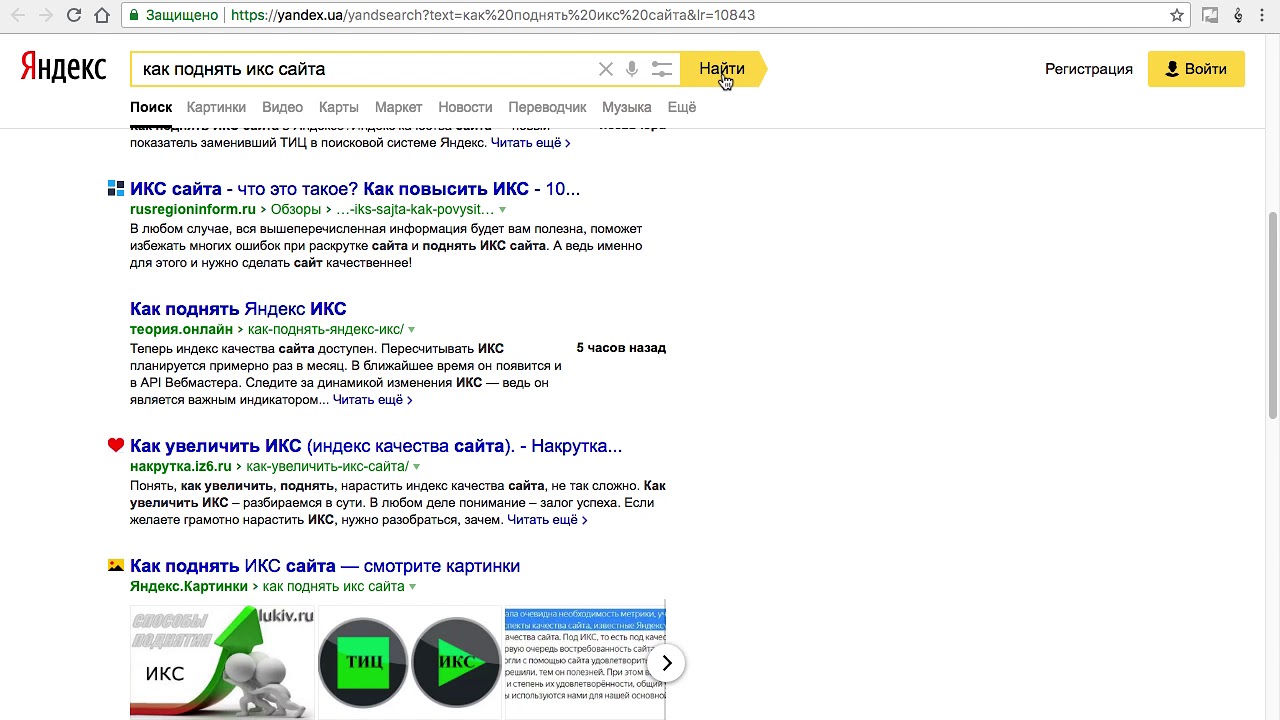The image size is (1280, 720).
Task: Expand накрутка.iz6.ru result options arrow
Action: [x=416, y=467]
